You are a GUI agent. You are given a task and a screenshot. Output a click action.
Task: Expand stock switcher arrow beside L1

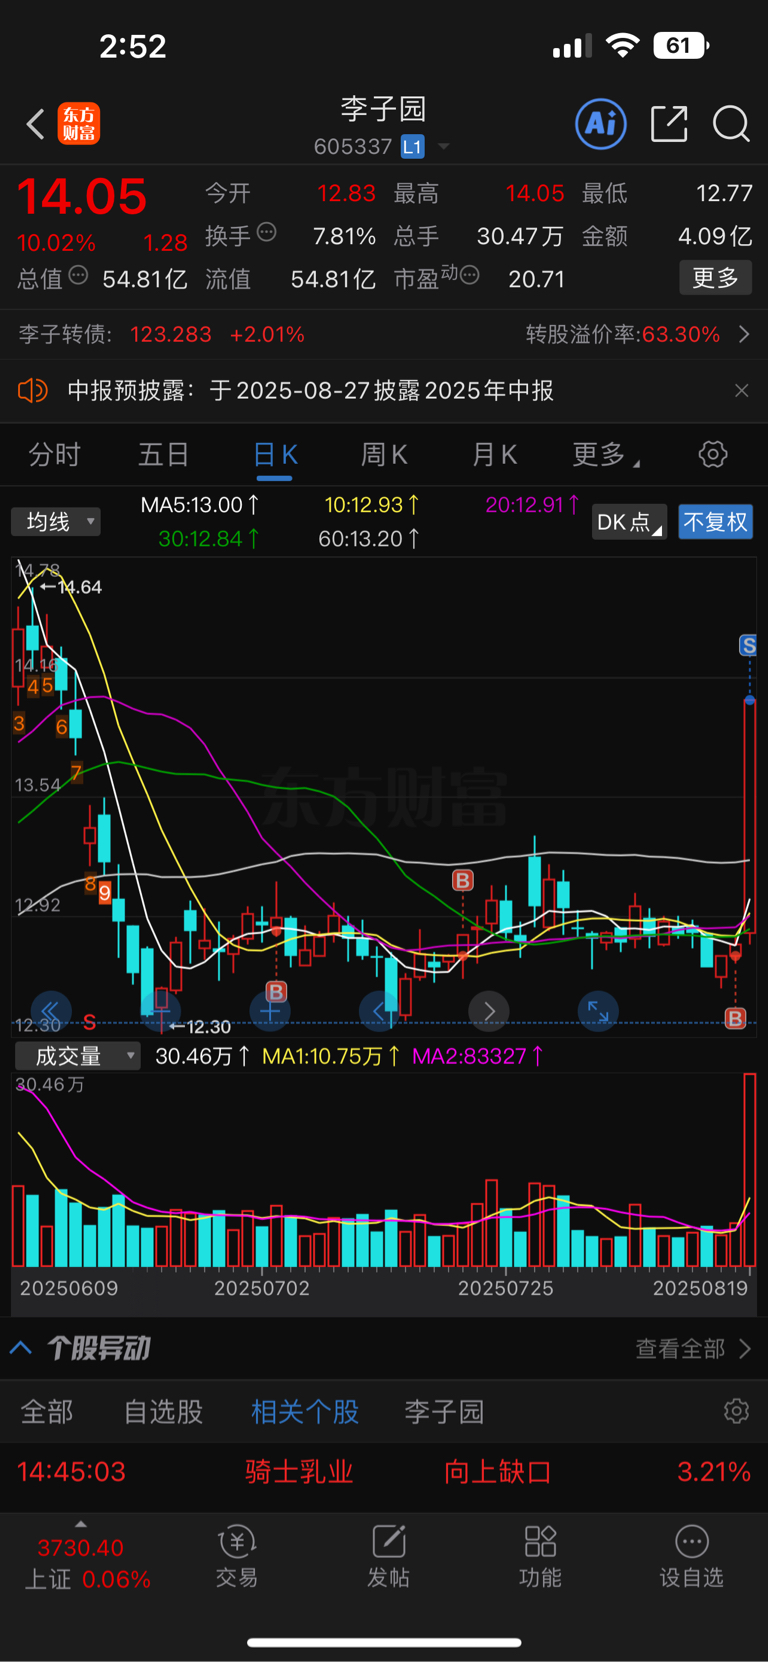pyautogui.click(x=443, y=147)
